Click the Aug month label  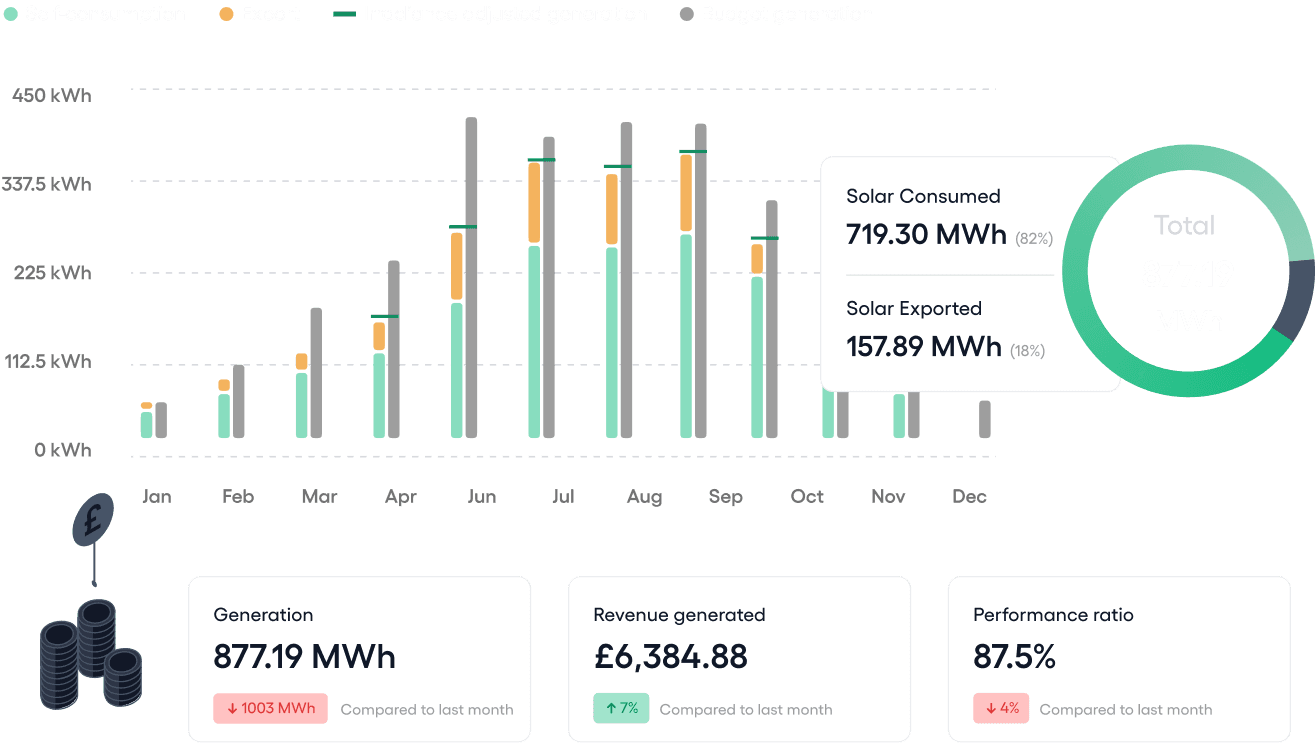(644, 496)
